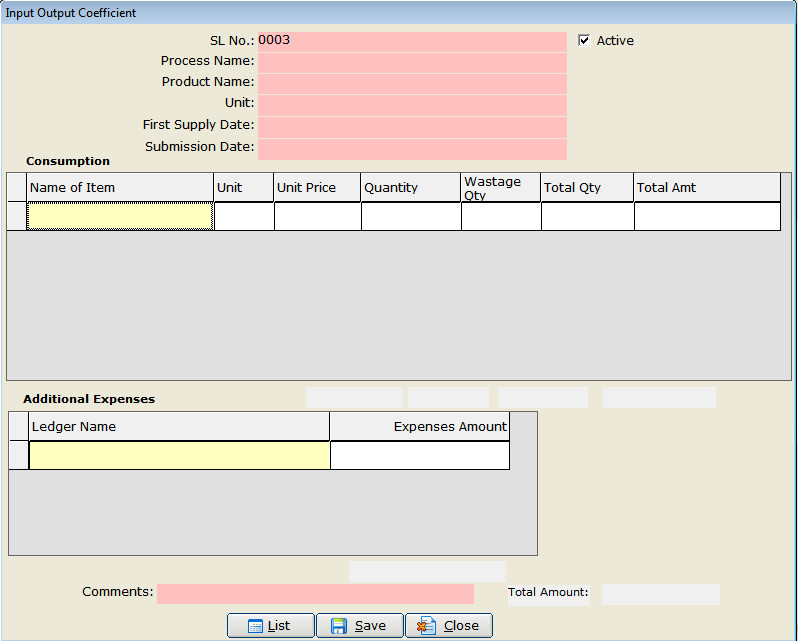This screenshot has height=641, width=798.
Task: Click the Quantity column header
Action: tap(411, 187)
